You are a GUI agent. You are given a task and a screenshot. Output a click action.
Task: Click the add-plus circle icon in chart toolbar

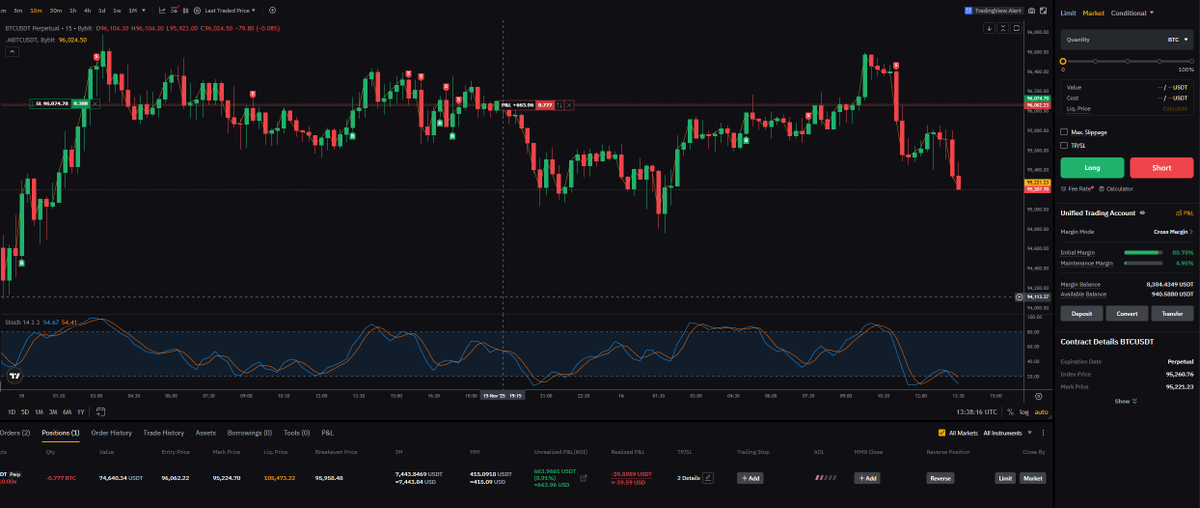(x=272, y=10)
